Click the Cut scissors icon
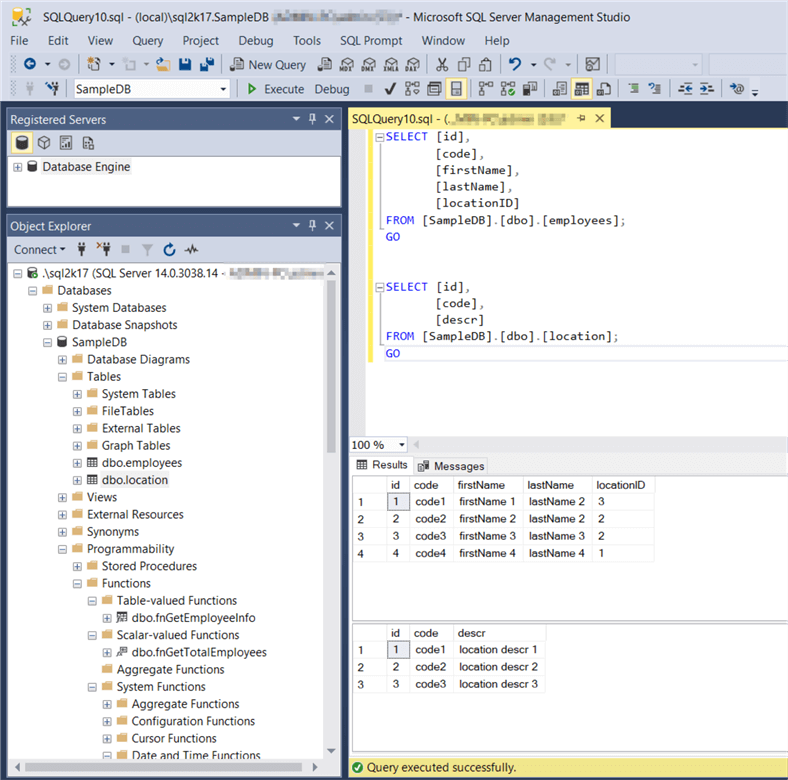The width and height of the screenshot is (788, 780). 442,64
